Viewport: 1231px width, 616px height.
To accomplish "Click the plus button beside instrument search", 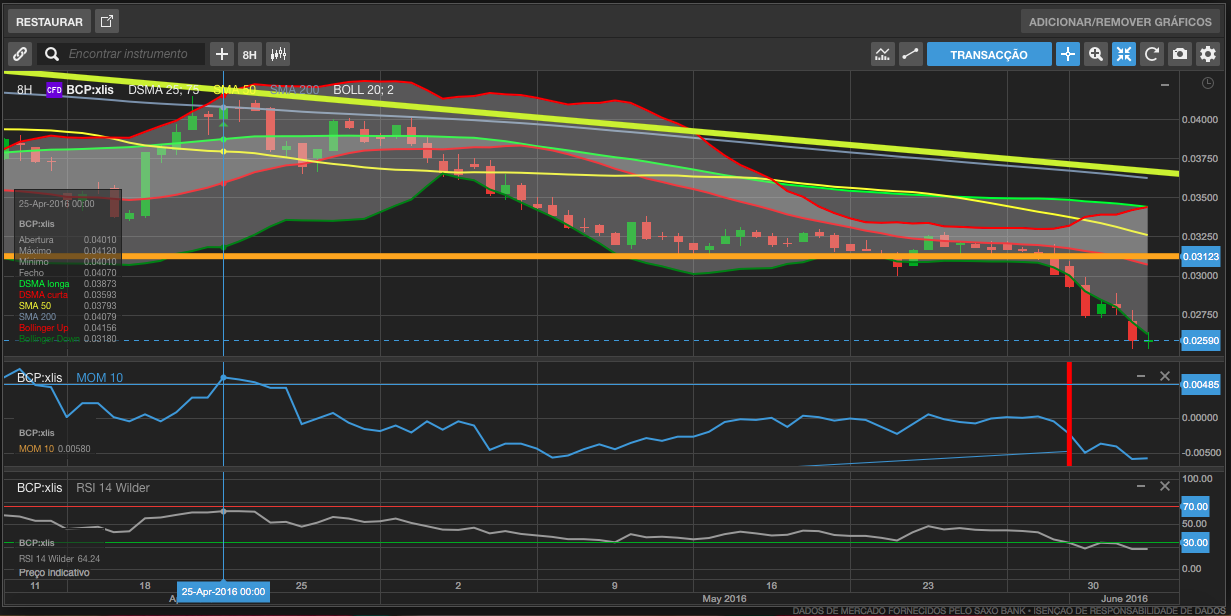I will [x=222, y=54].
